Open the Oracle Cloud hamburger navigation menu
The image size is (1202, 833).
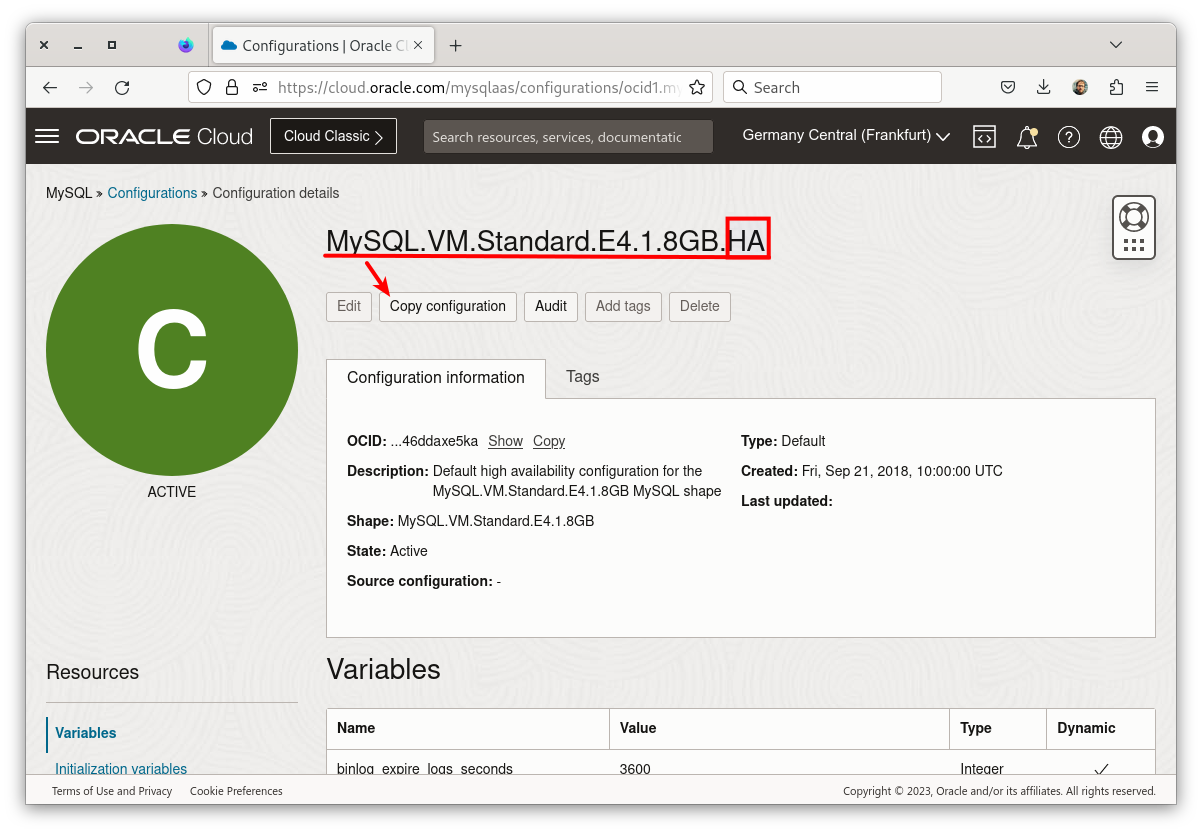47,136
